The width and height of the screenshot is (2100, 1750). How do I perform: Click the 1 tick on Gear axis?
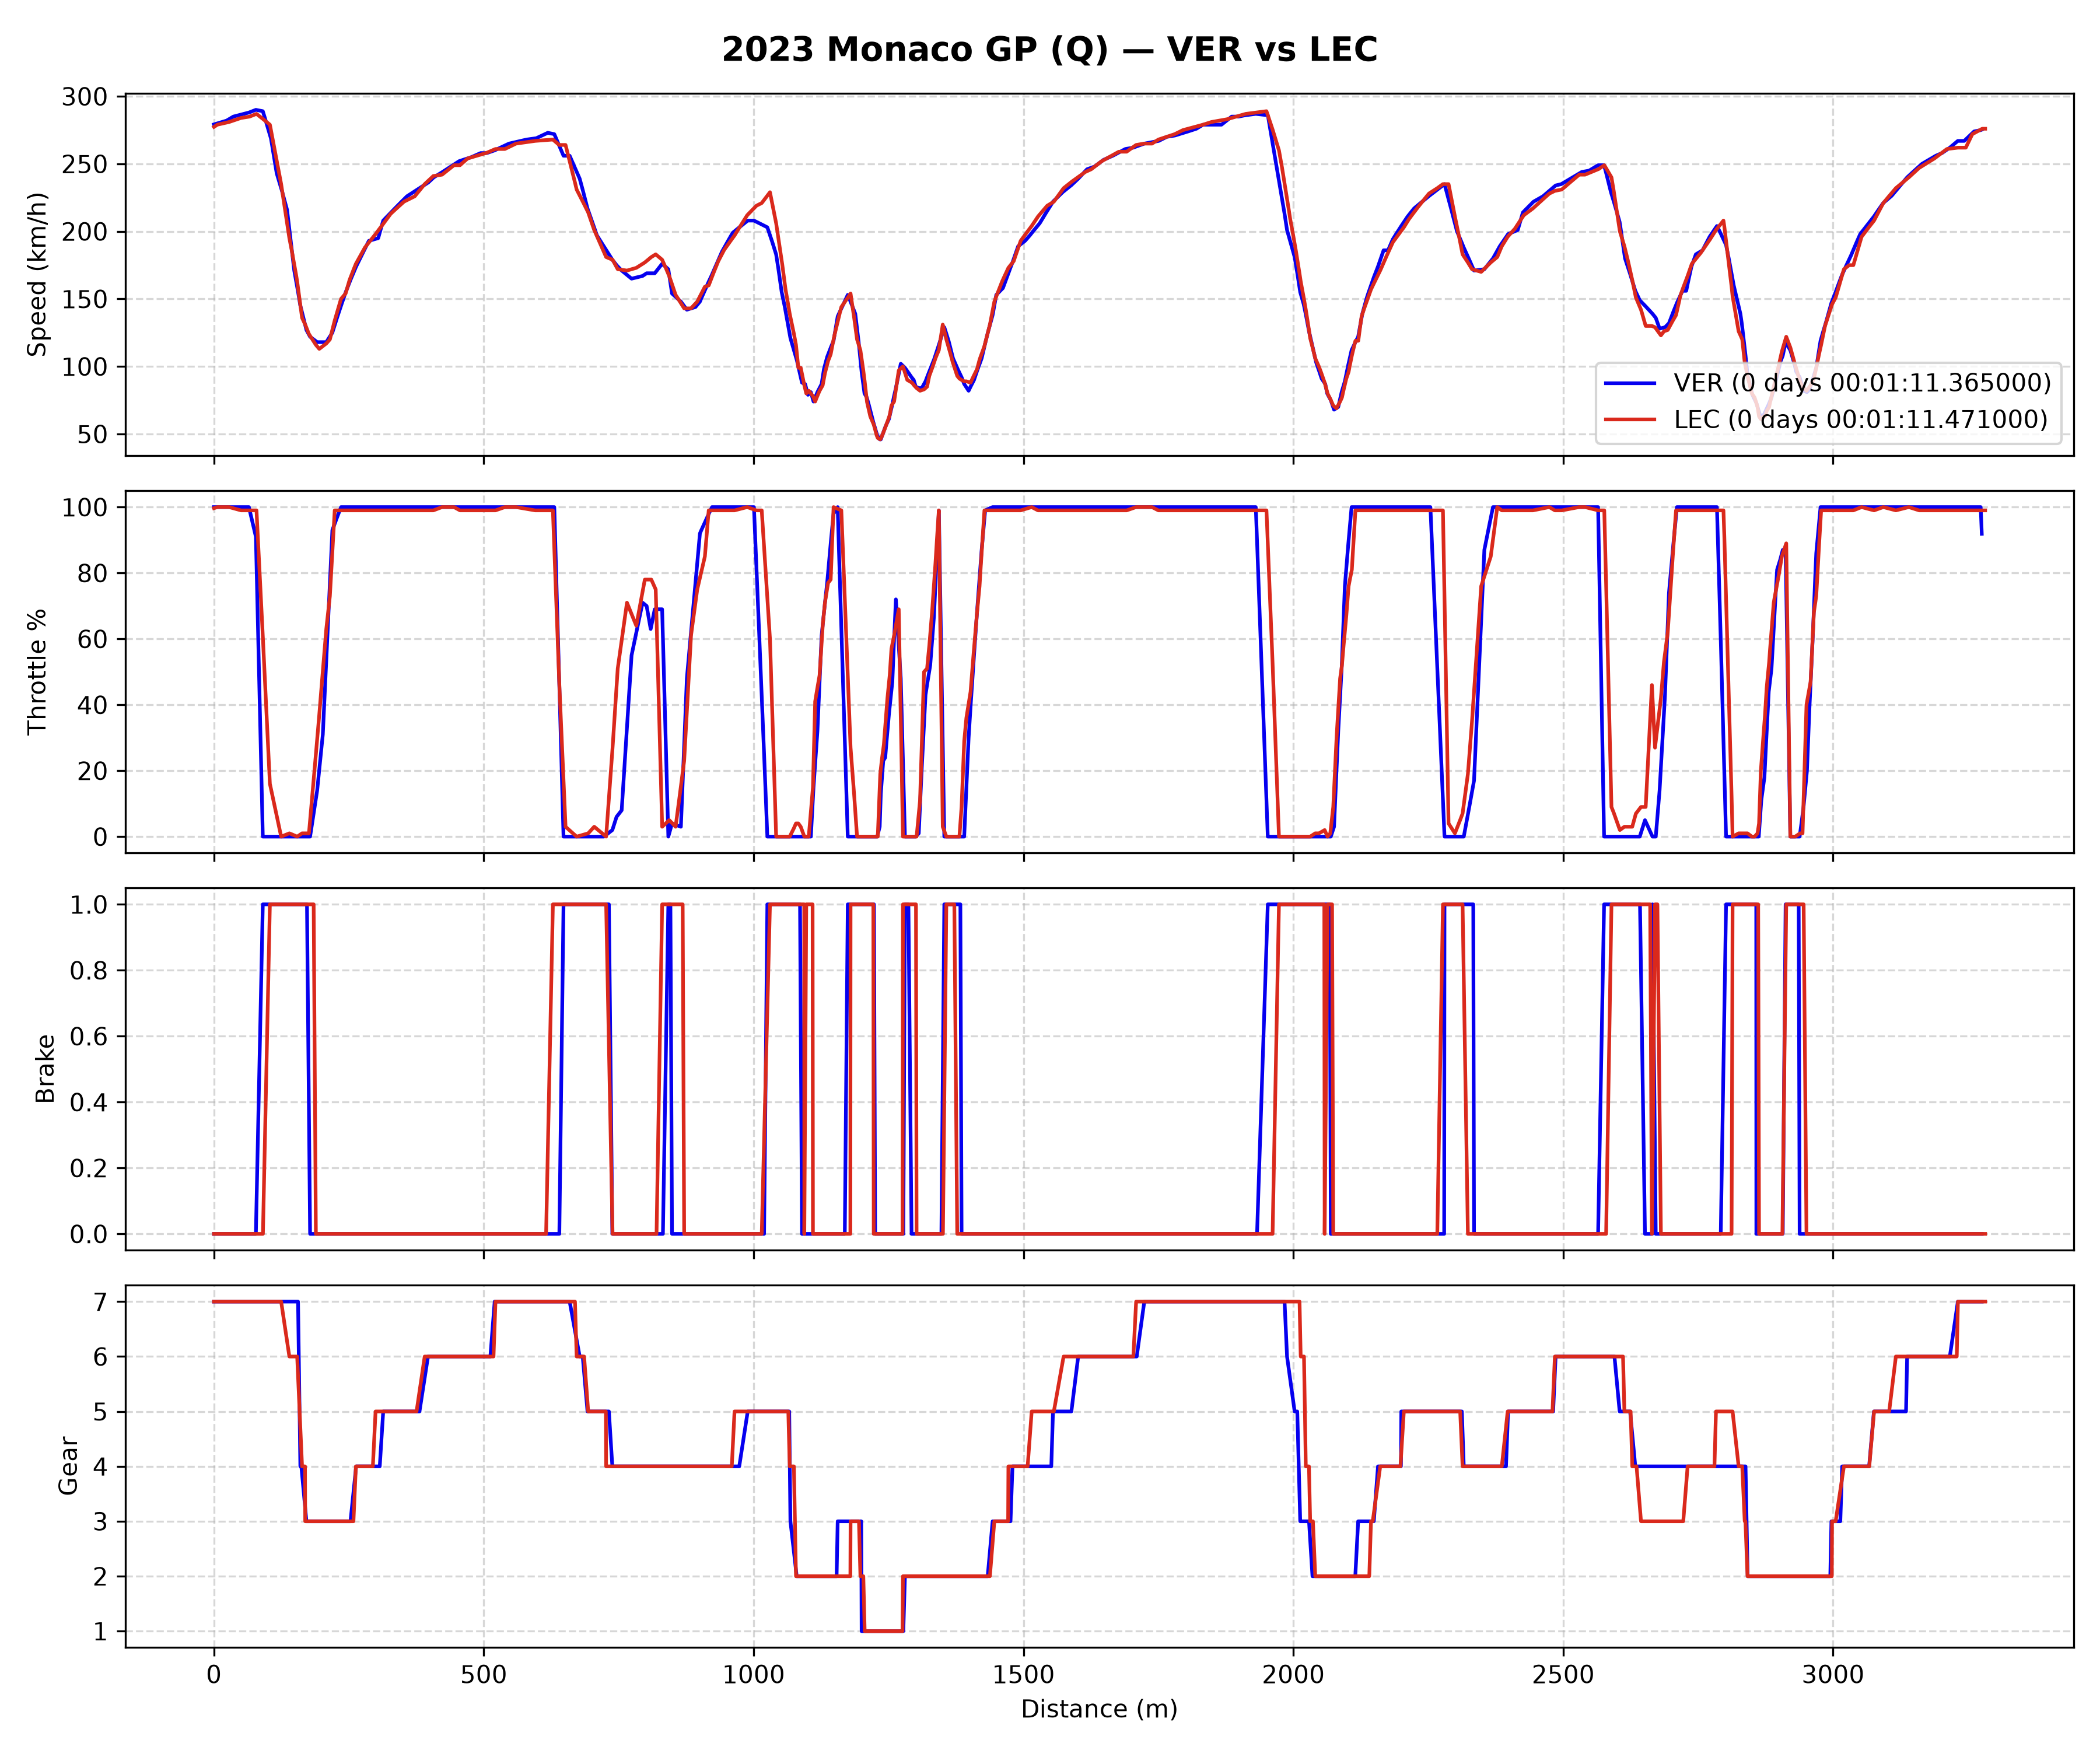(x=101, y=1632)
